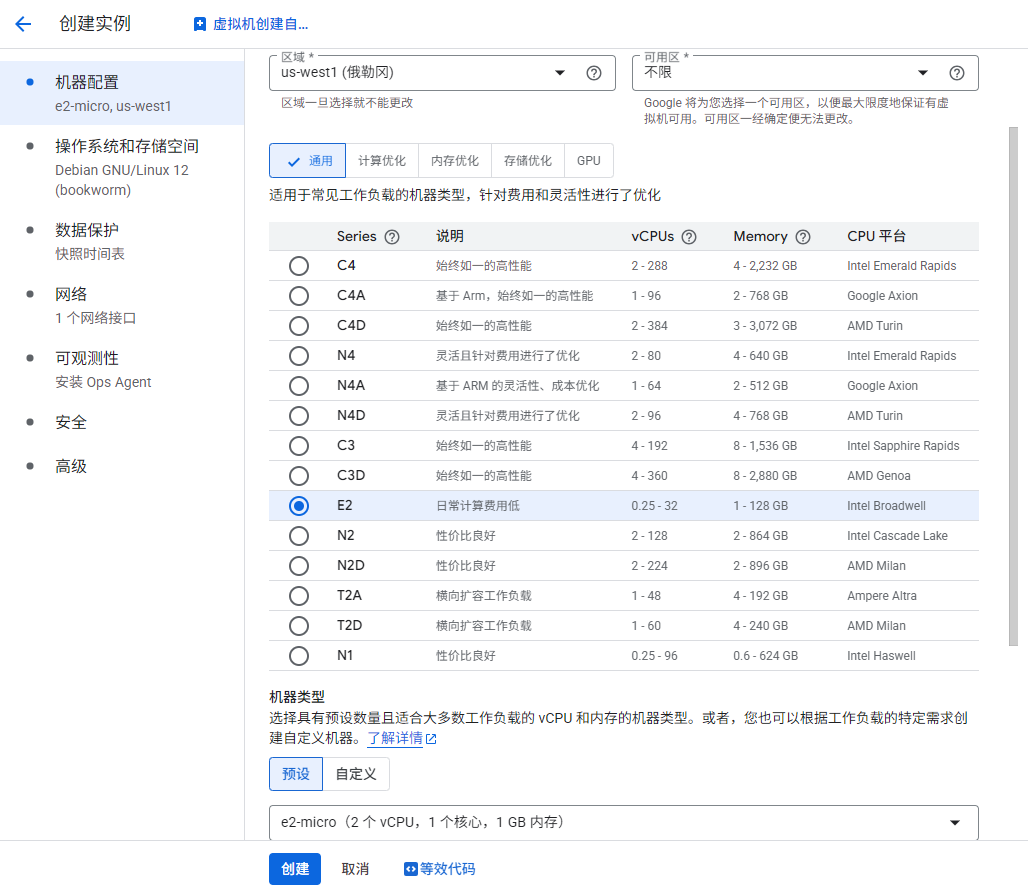This screenshot has height=885, width=1028.
Task: Switch to the 计算优化 tab
Action: pyautogui.click(x=382, y=161)
